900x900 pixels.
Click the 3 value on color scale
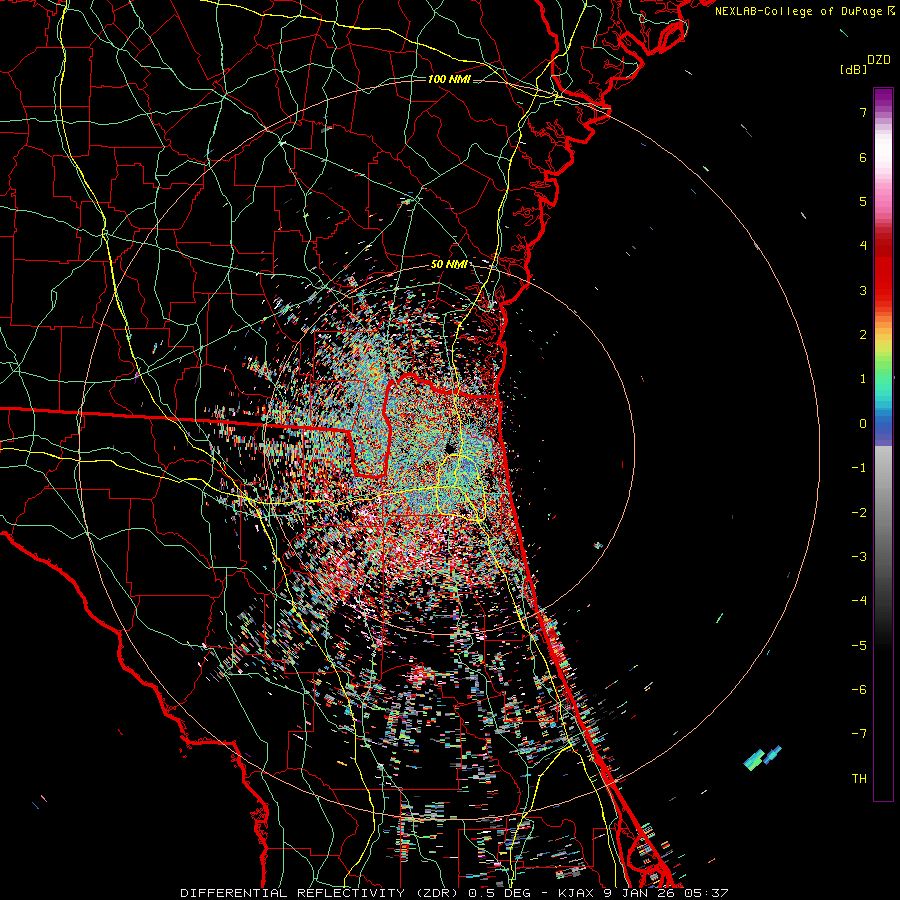click(x=863, y=290)
